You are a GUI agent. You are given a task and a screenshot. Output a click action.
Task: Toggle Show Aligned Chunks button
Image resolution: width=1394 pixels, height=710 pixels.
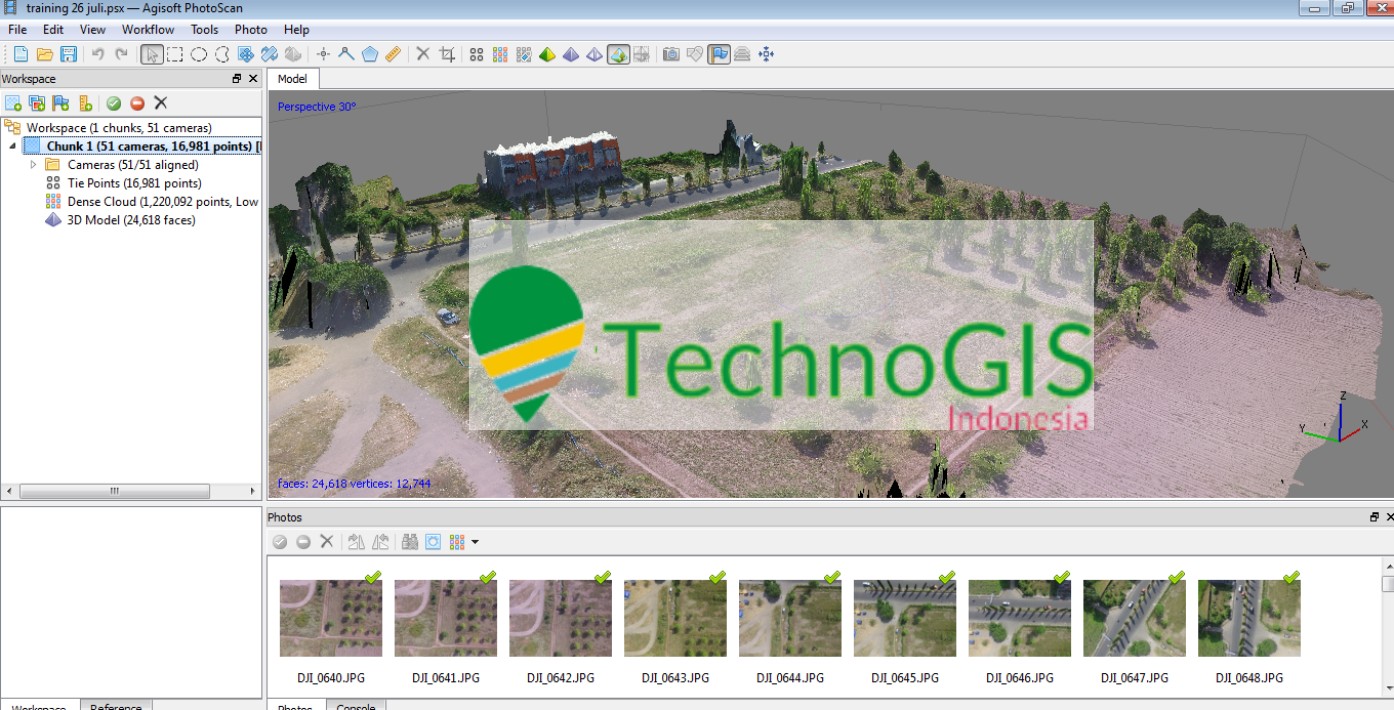click(x=743, y=54)
